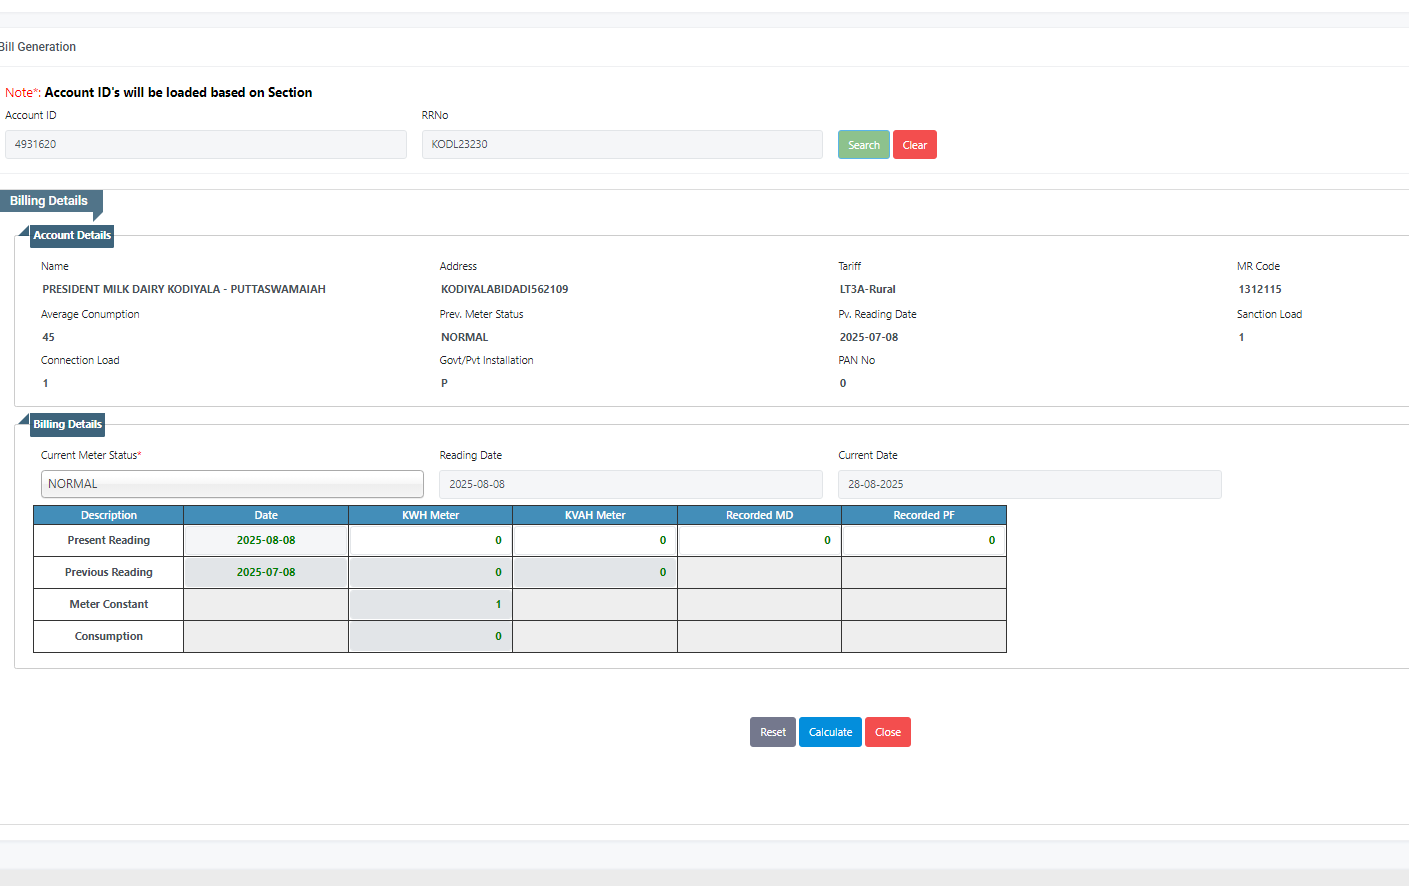The height and width of the screenshot is (886, 1409).
Task: Click the Account ID input field
Action: coord(206,145)
